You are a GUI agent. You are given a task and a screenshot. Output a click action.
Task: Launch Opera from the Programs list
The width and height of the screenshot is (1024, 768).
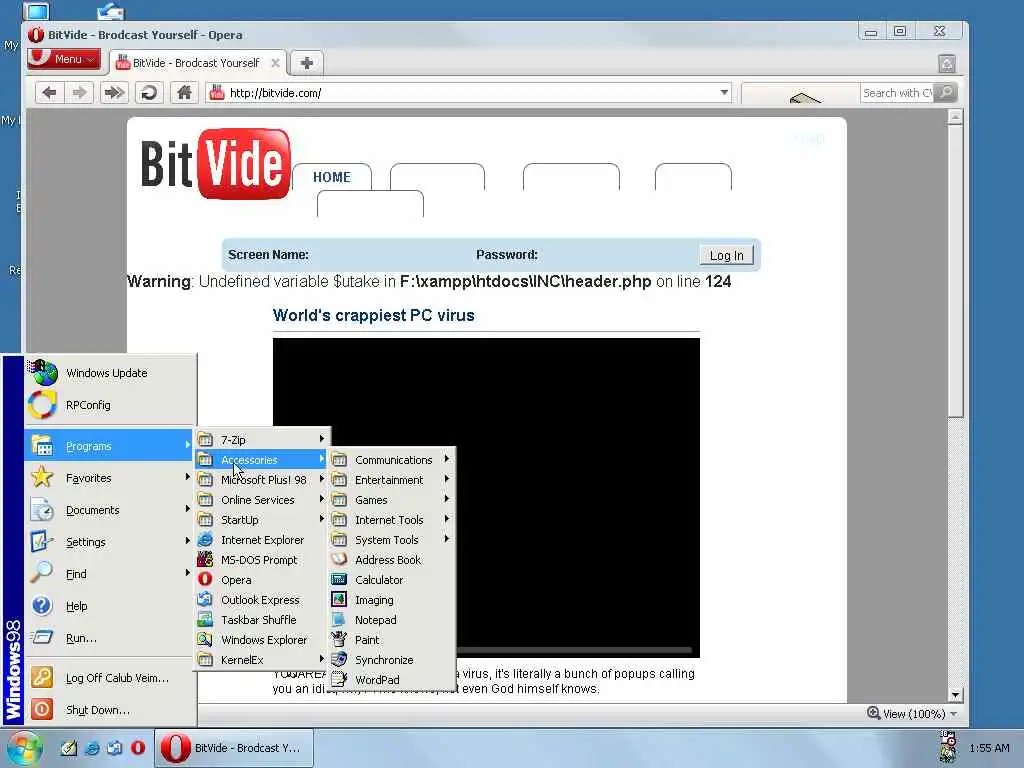pyautogui.click(x=261, y=580)
